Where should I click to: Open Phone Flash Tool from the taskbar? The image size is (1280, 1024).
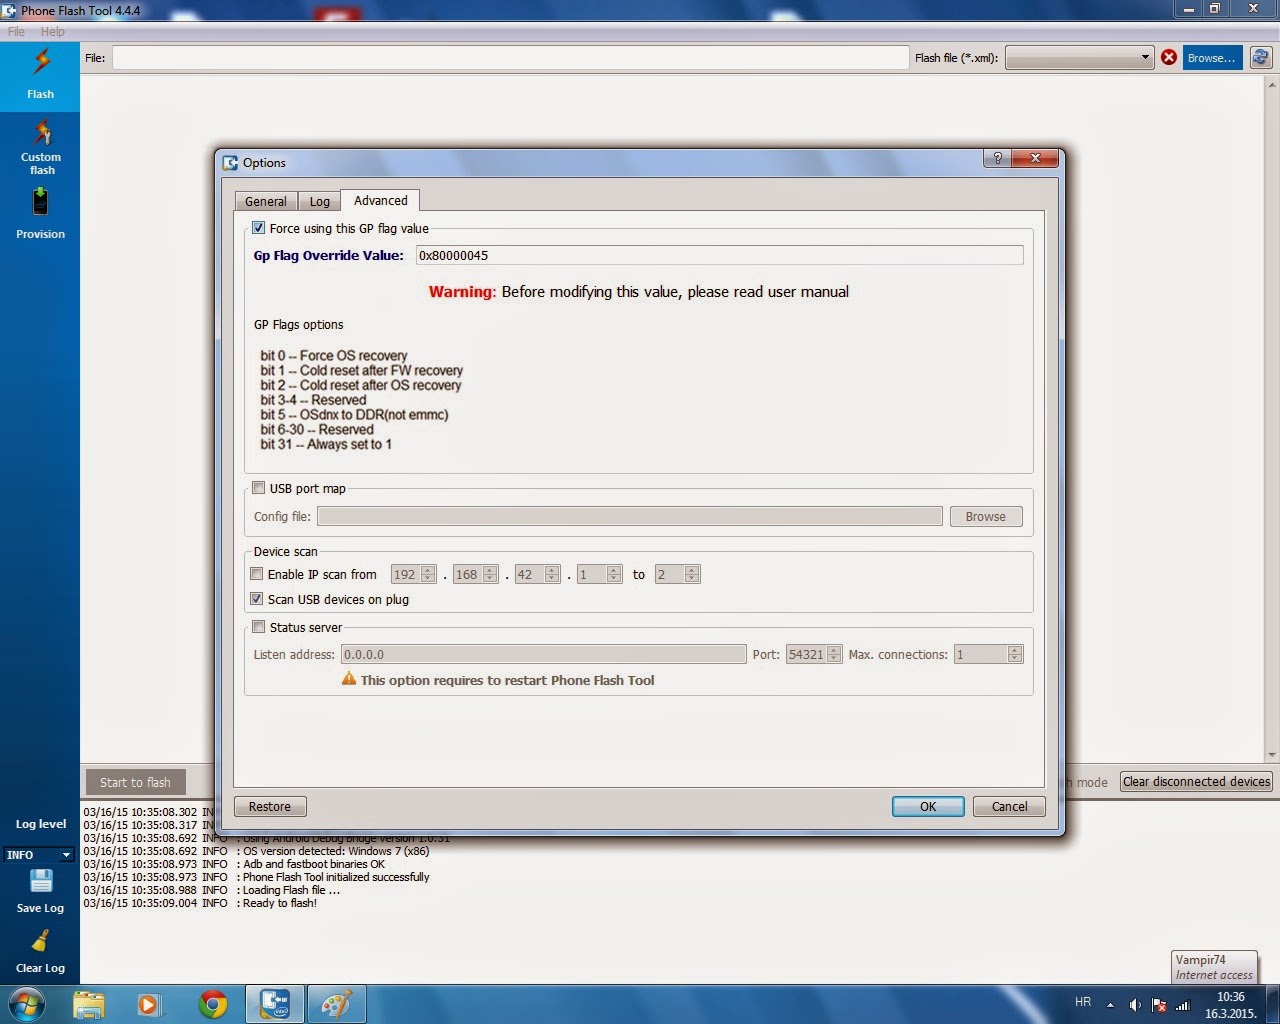(x=274, y=1003)
